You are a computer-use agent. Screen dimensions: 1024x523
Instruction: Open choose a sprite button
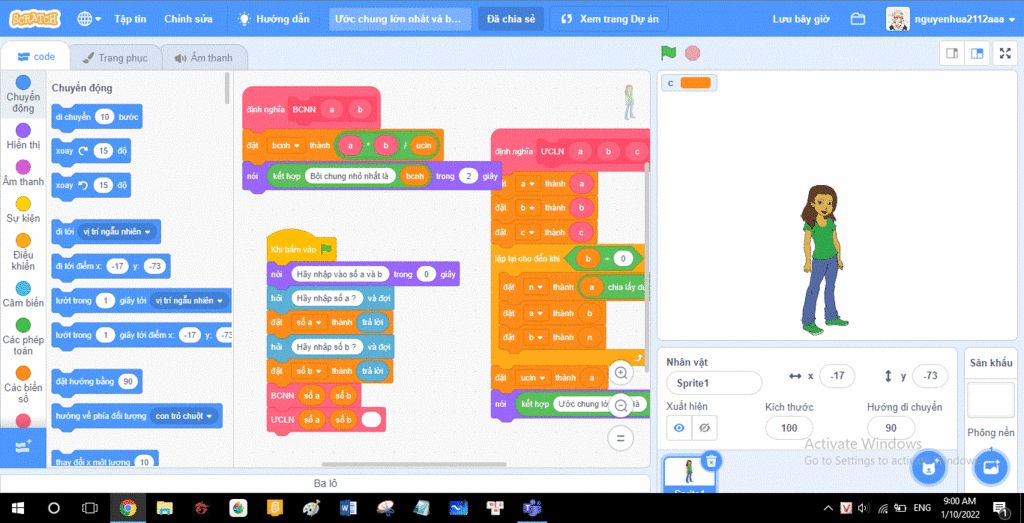pos(929,468)
